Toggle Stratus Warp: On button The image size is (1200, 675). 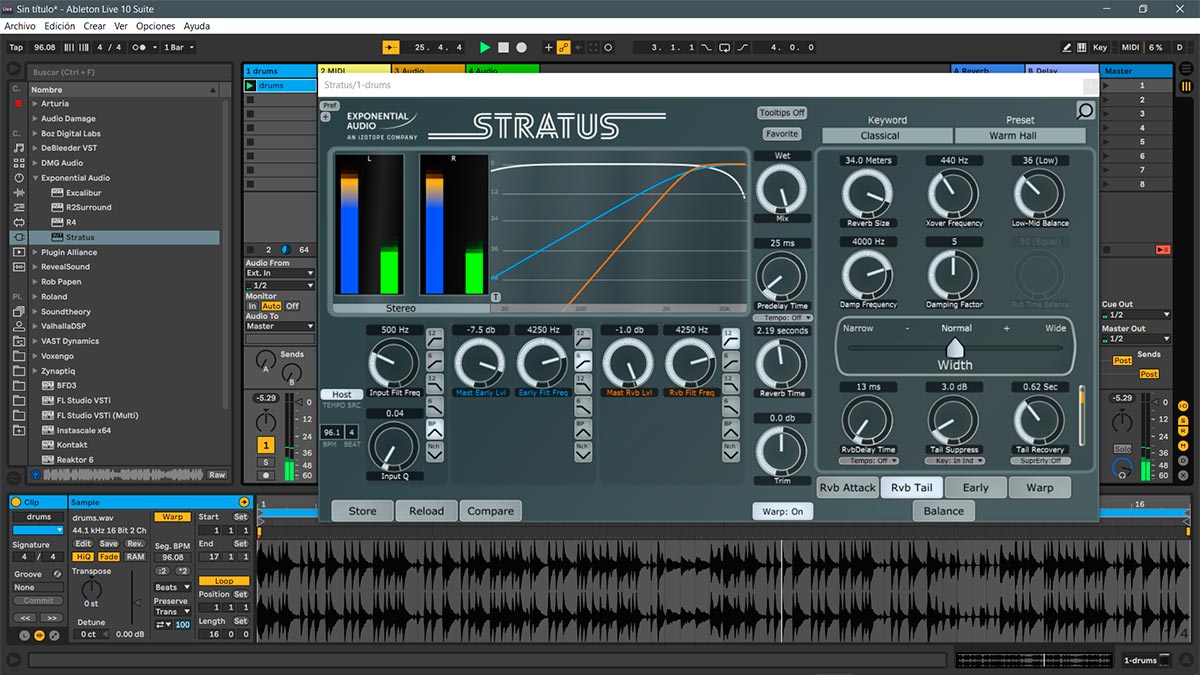click(x=782, y=511)
